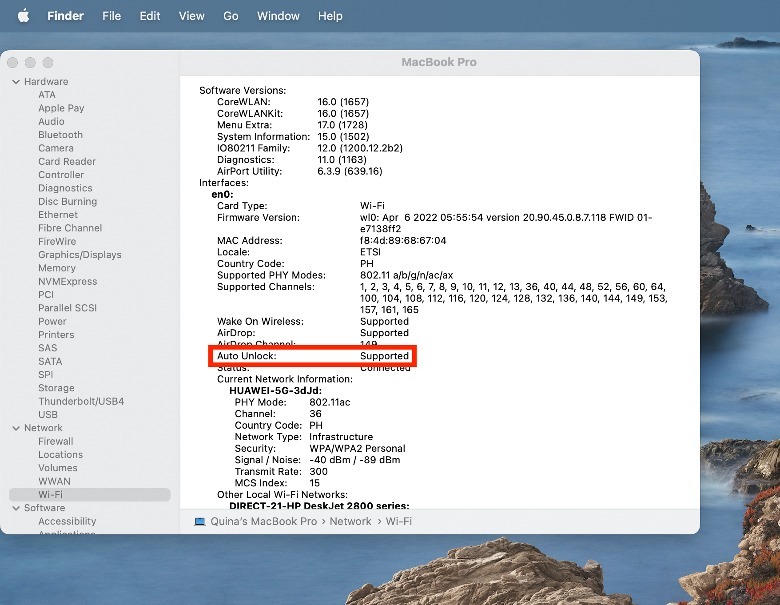Open the Help menu

click(x=330, y=16)
